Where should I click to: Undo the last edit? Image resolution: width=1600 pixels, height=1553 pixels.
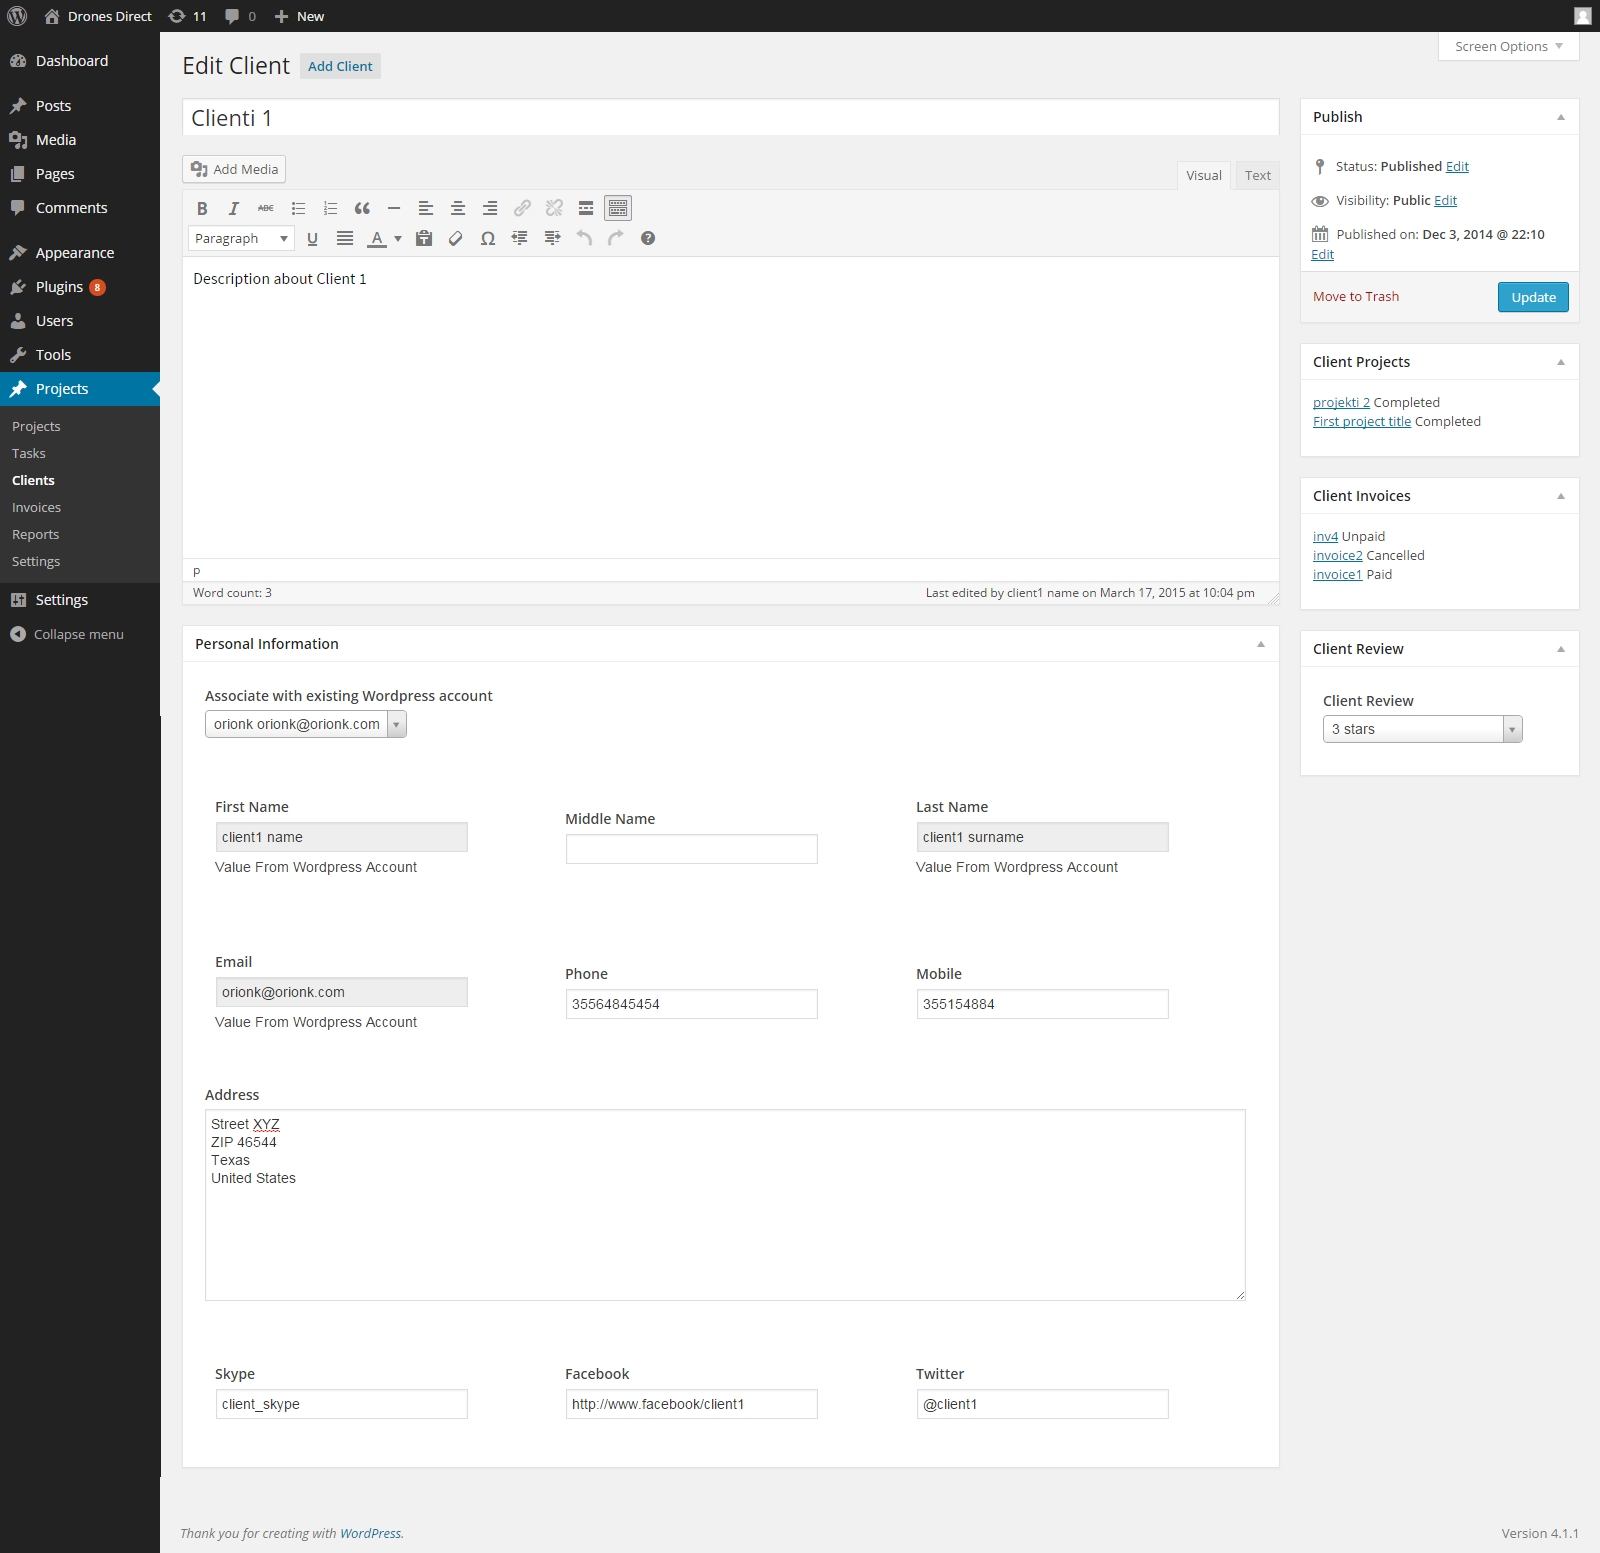coord(584,238)
